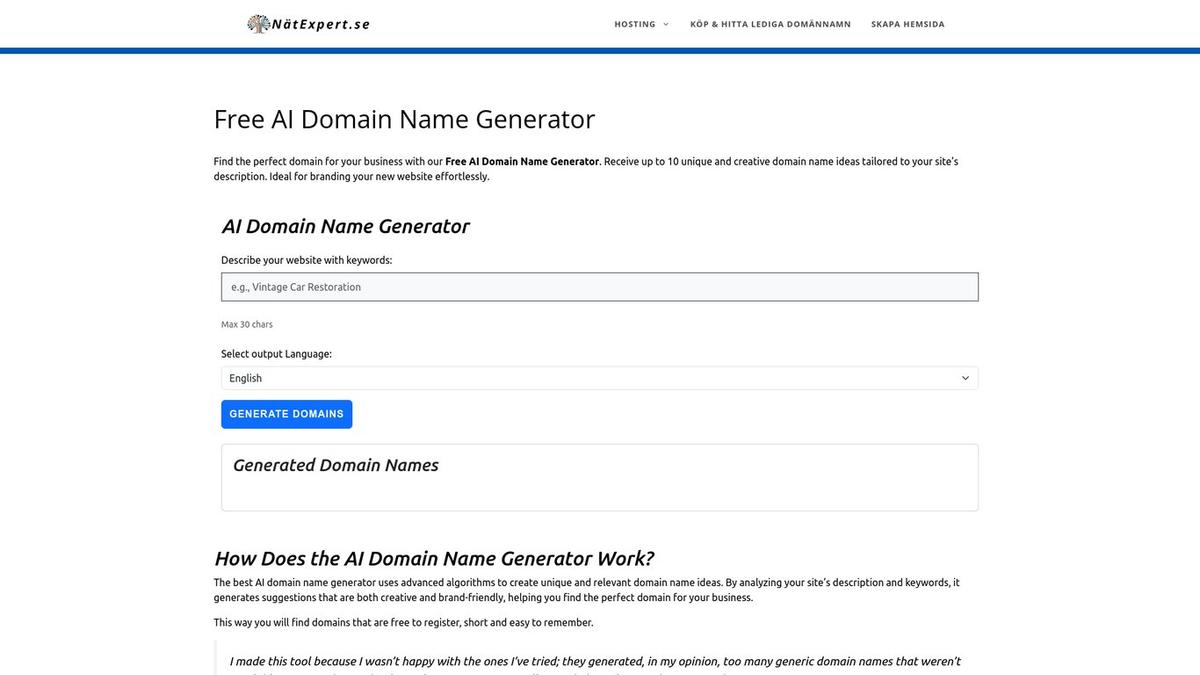
Task: Click the Generate Domains button
Action: (287, 414)
